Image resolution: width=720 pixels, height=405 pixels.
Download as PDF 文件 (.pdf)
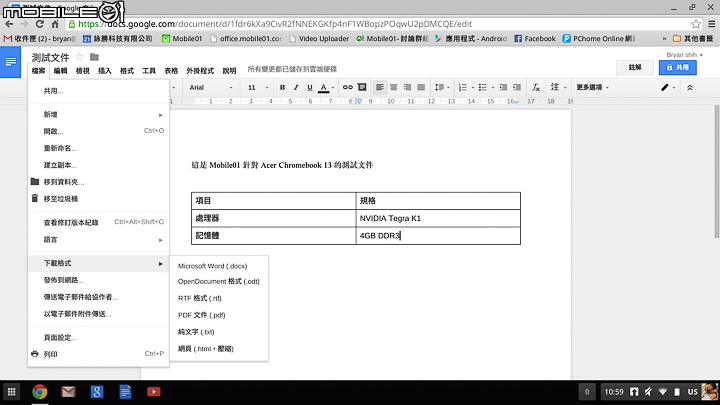[x=219, y=315]
